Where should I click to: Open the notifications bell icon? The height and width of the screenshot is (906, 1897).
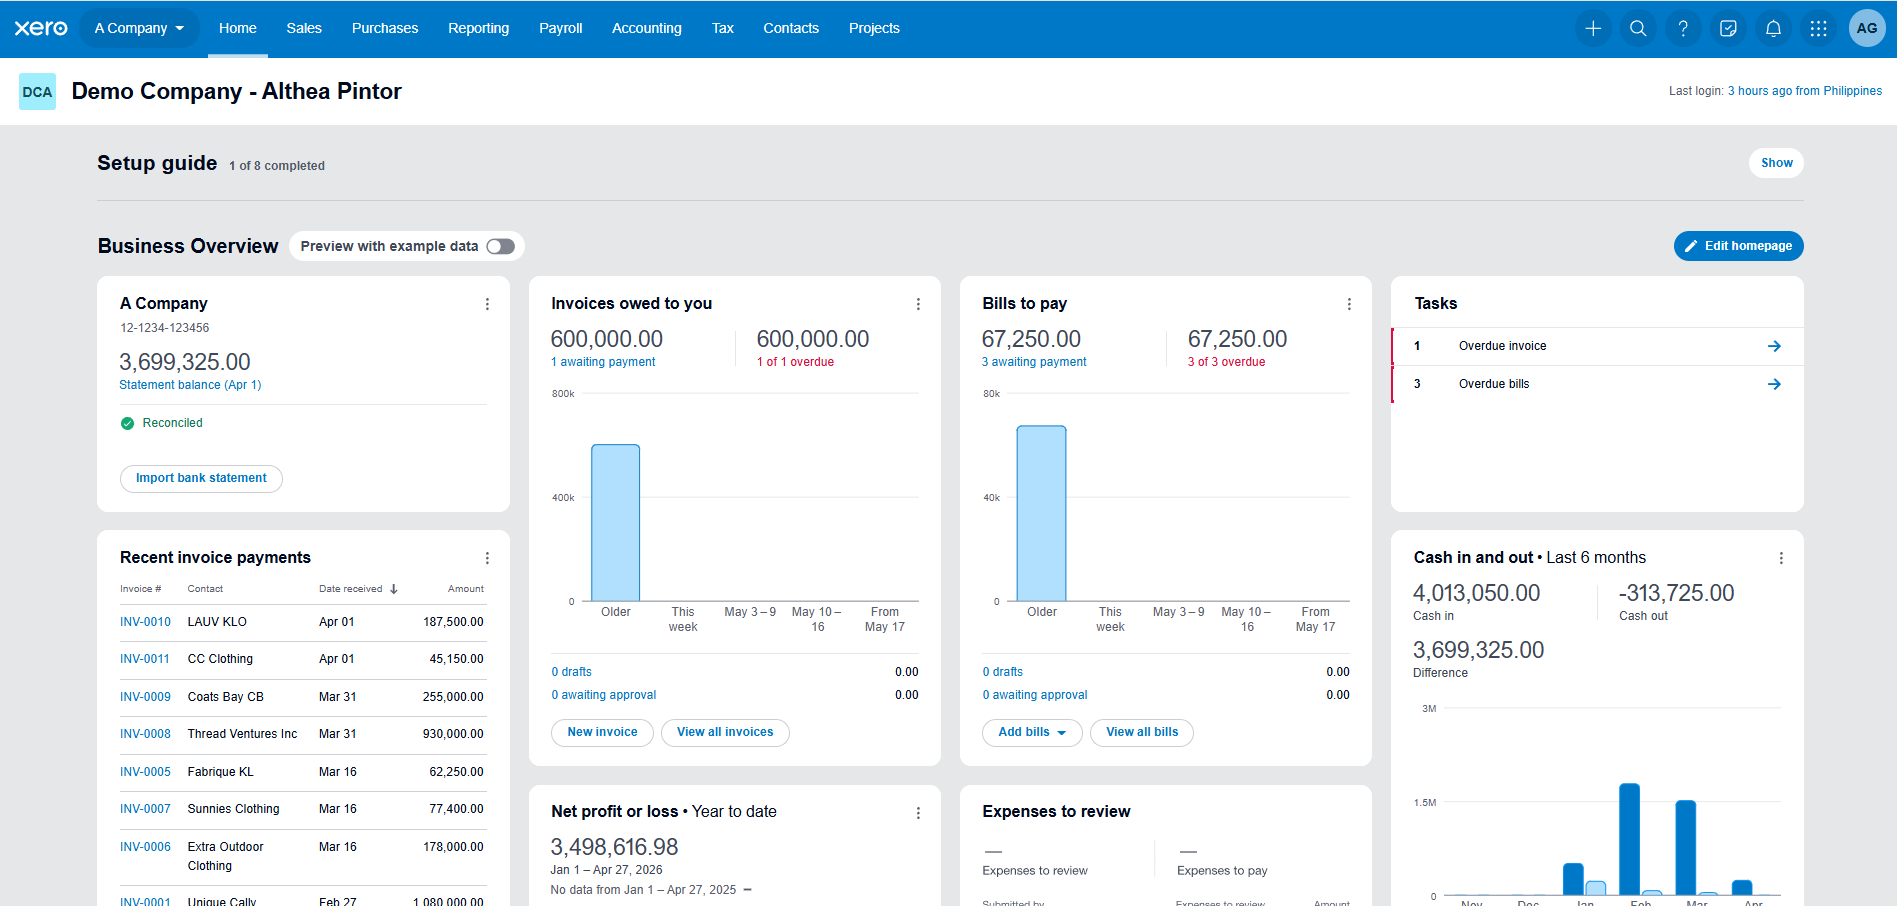pyautogui.click(x=1773, y=28)
